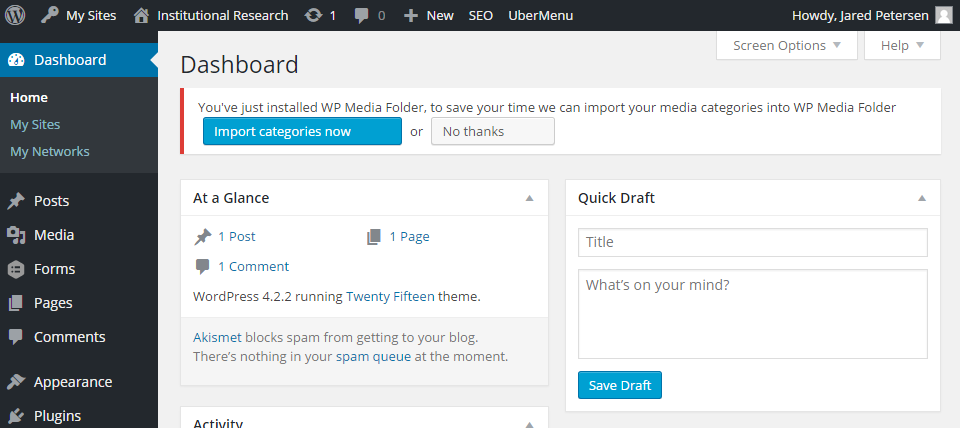
Task: Open Media in the sidebar
Action: click(x=54, y=235)
